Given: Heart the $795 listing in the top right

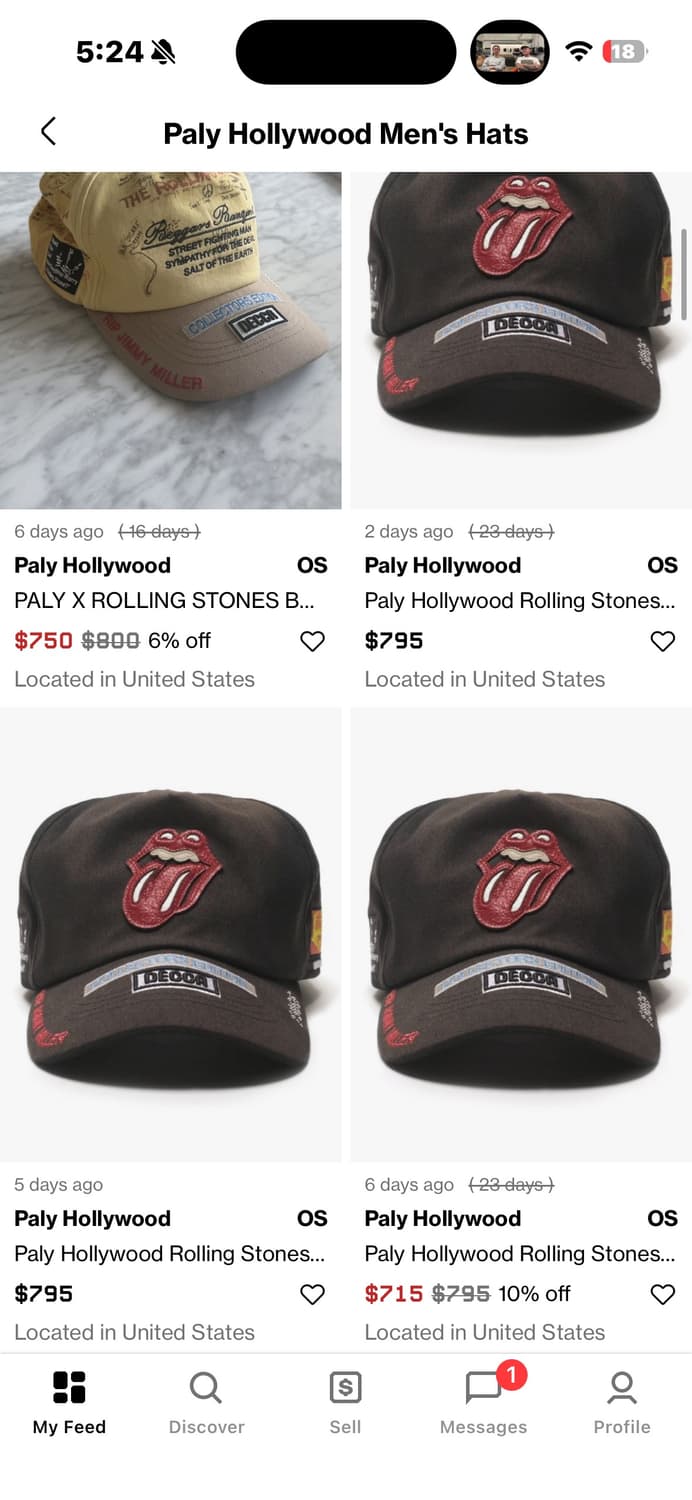Looking at the screenshot, I should pyautogui.click(x=662, y=641).
